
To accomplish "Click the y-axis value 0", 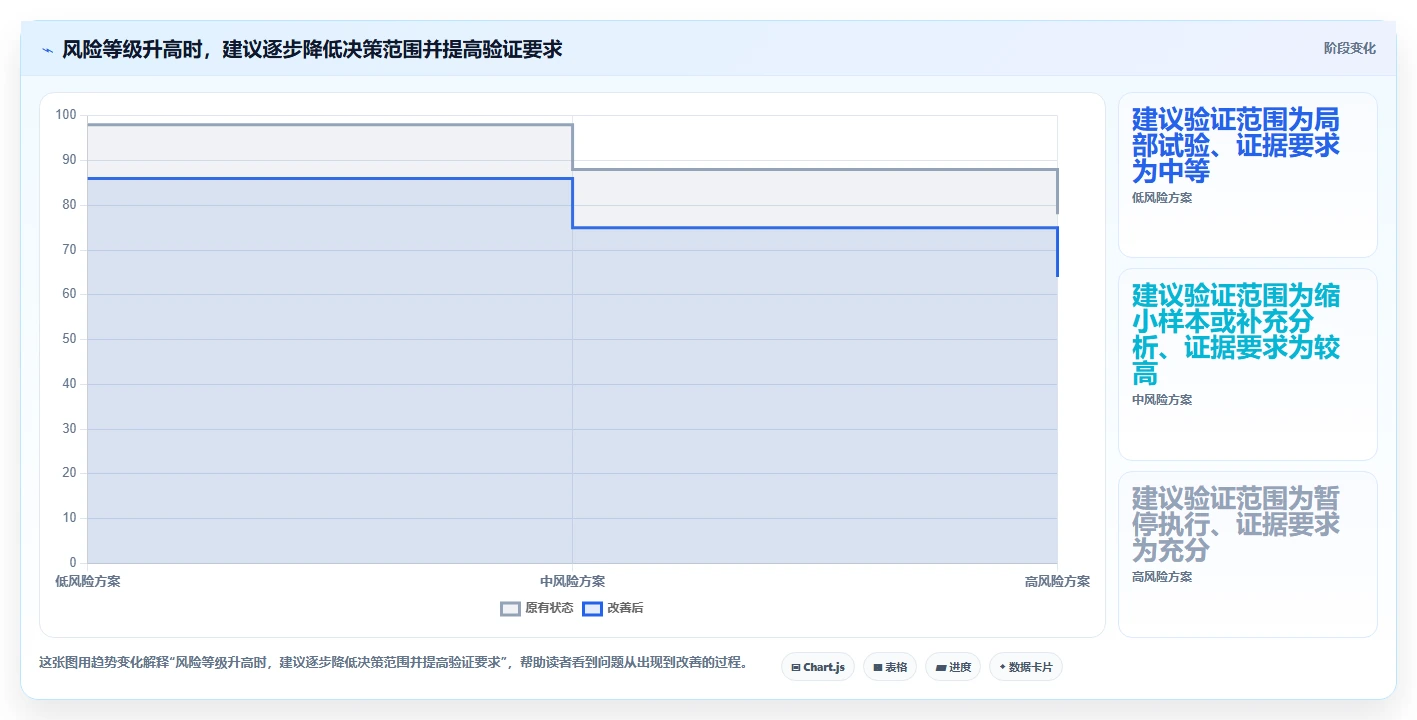I will tap(73, 563).
